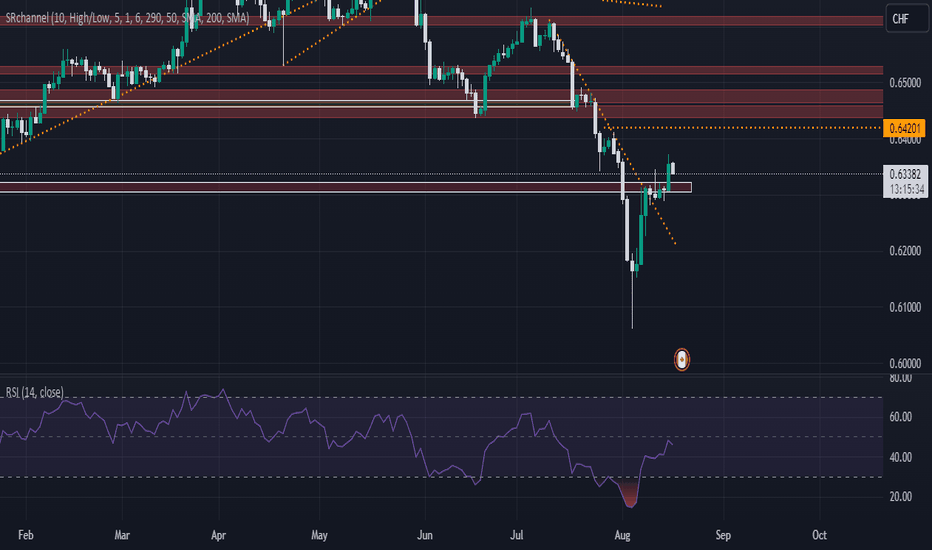Select the white-outlined support zone rectangle
The width and height of the screenshot is (932, 550).
click(x=345, y=188)
